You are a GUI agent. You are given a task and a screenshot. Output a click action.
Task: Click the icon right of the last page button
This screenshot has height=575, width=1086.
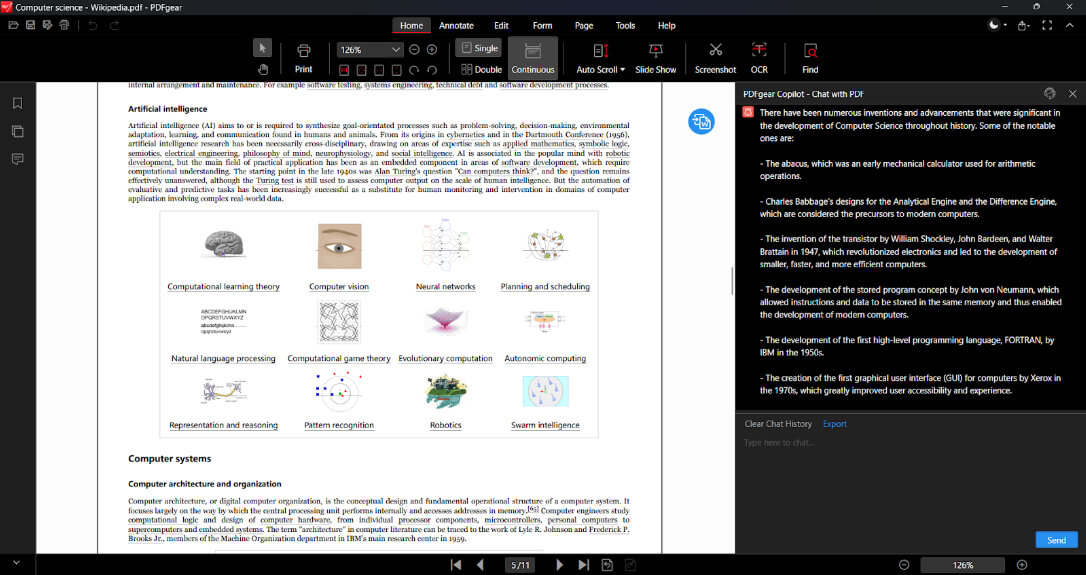click(x=607, y=565)
